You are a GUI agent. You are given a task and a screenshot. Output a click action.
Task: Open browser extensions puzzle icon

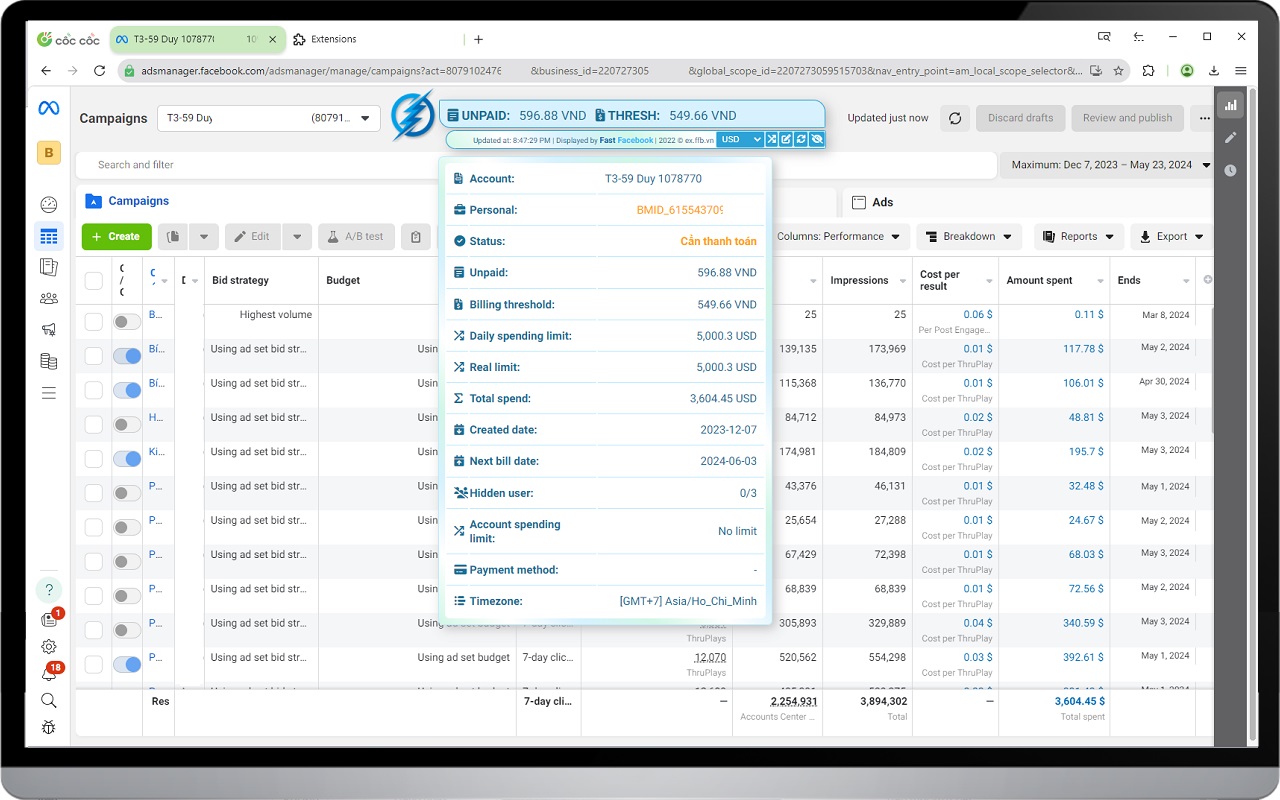1148,71
